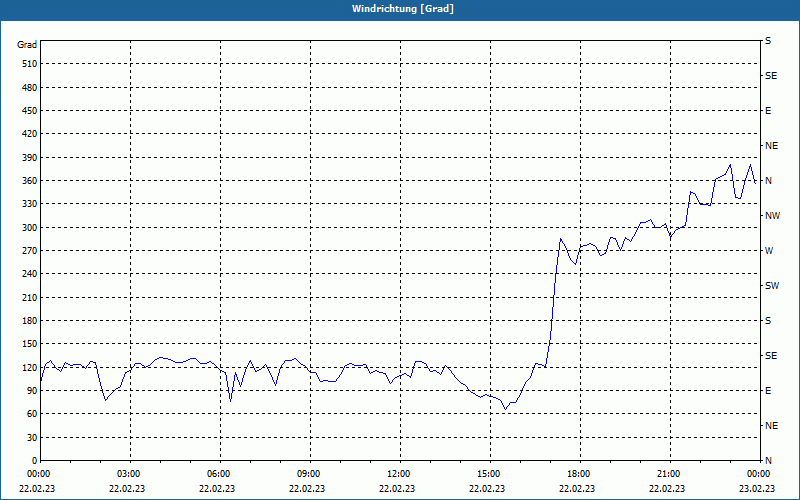The height and width of the screenshot is (500, 800).
Task: Click the SW compass direction label
Action: pyautogui.click(x=772, y=286)
